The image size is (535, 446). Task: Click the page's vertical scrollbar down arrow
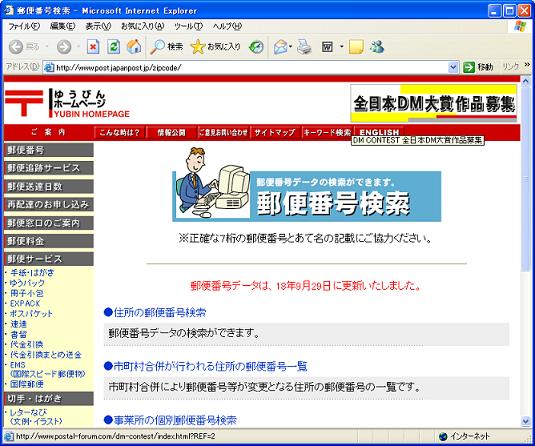tap(525, 421)
